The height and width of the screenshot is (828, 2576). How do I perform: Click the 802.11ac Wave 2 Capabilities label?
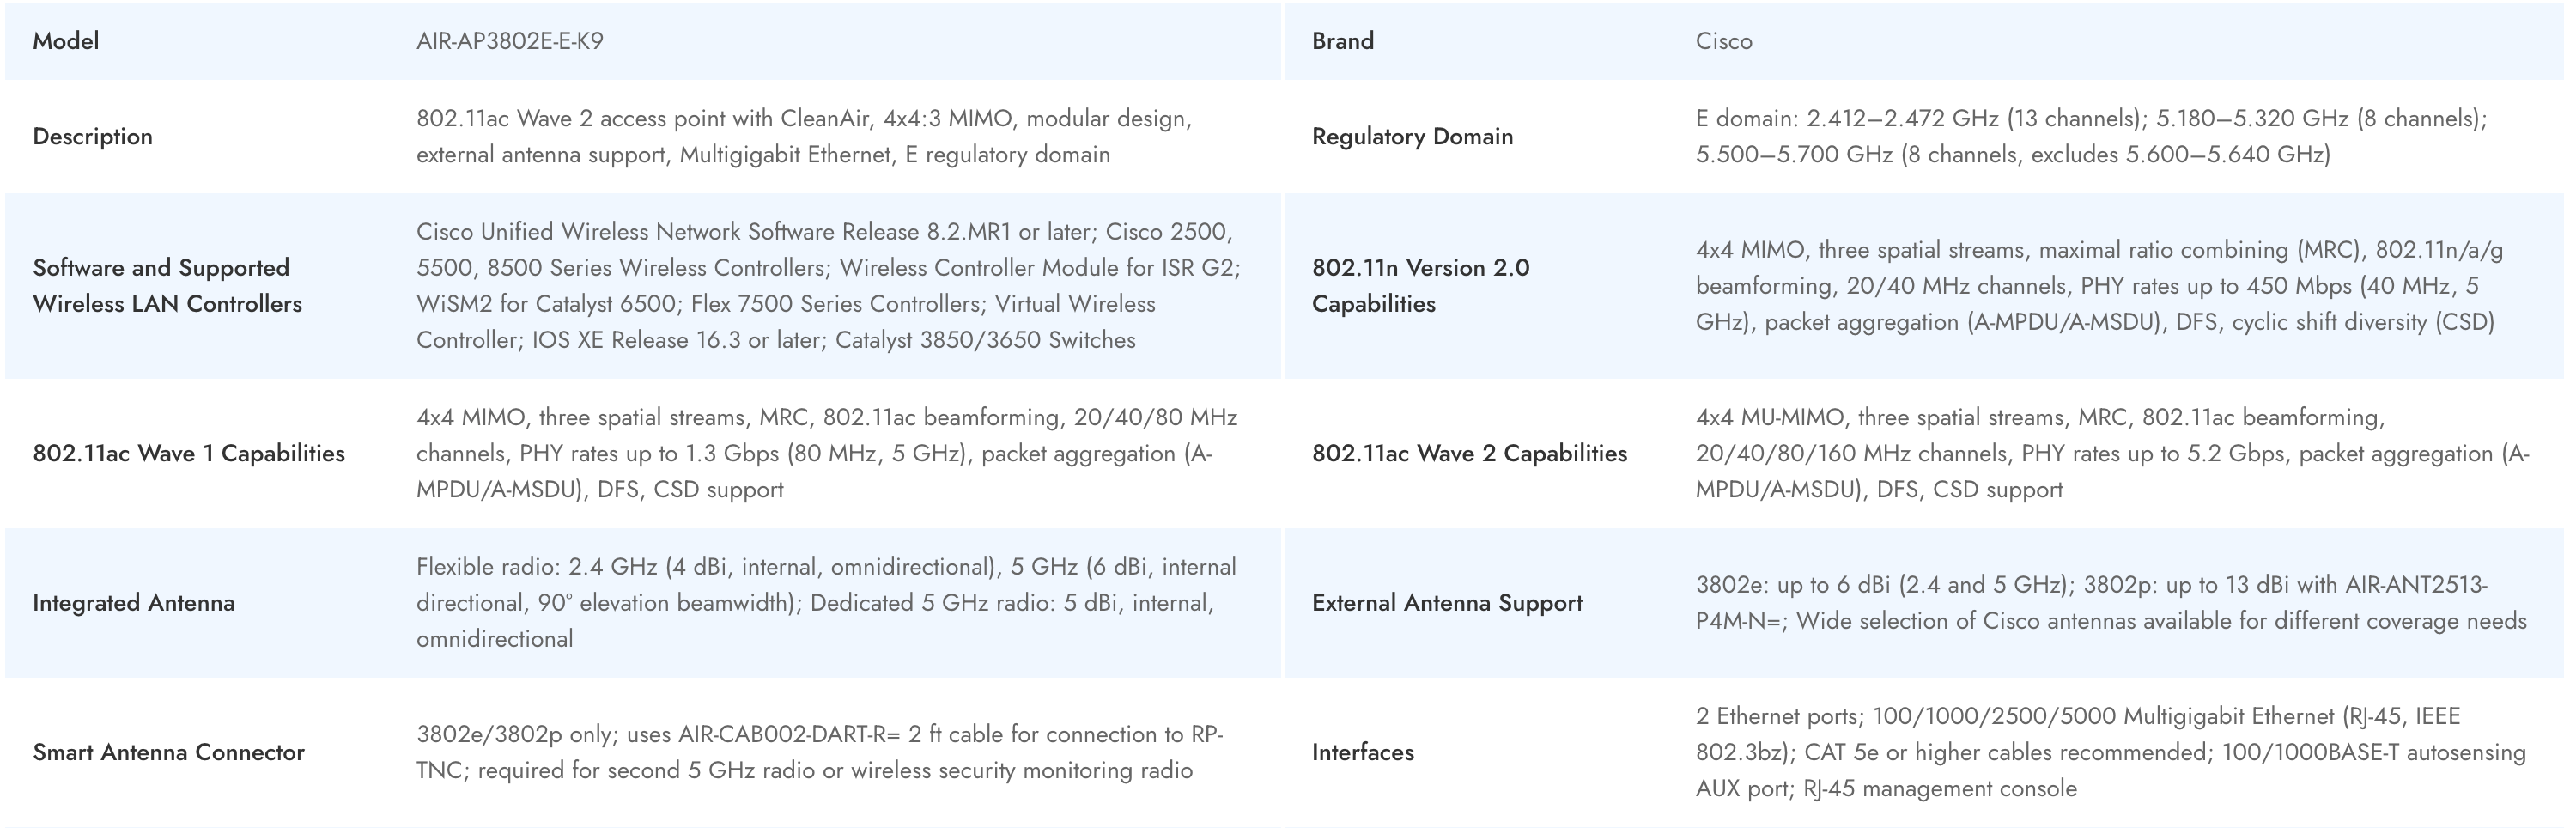1469,453
